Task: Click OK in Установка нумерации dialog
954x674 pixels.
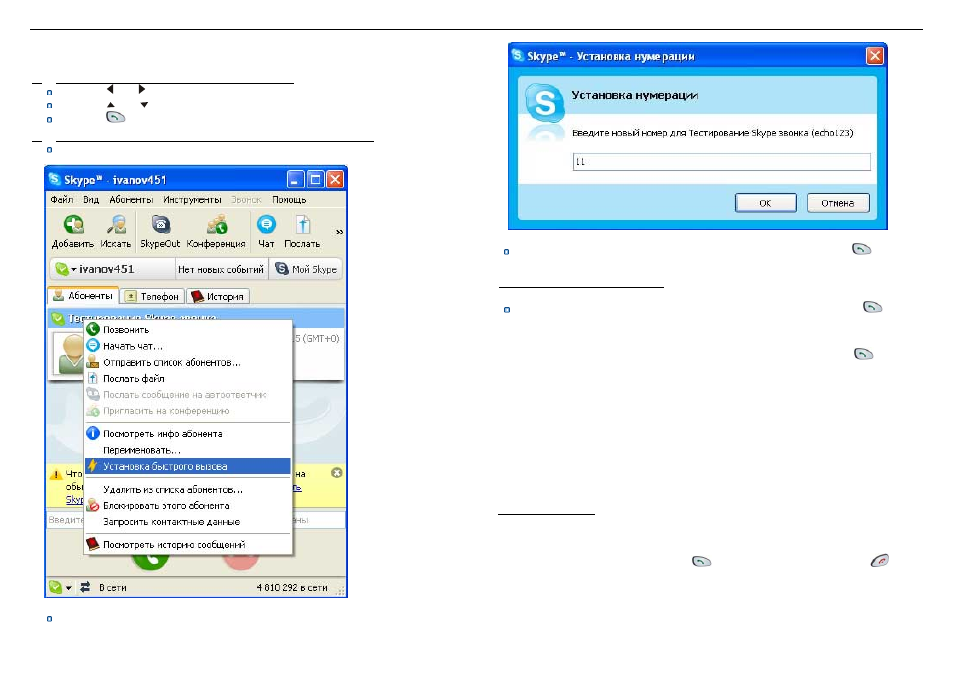Action: 765,203
